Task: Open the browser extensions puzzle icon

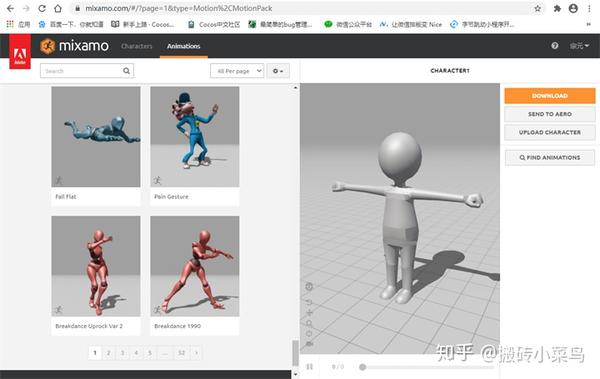Action: click(557, 8)
